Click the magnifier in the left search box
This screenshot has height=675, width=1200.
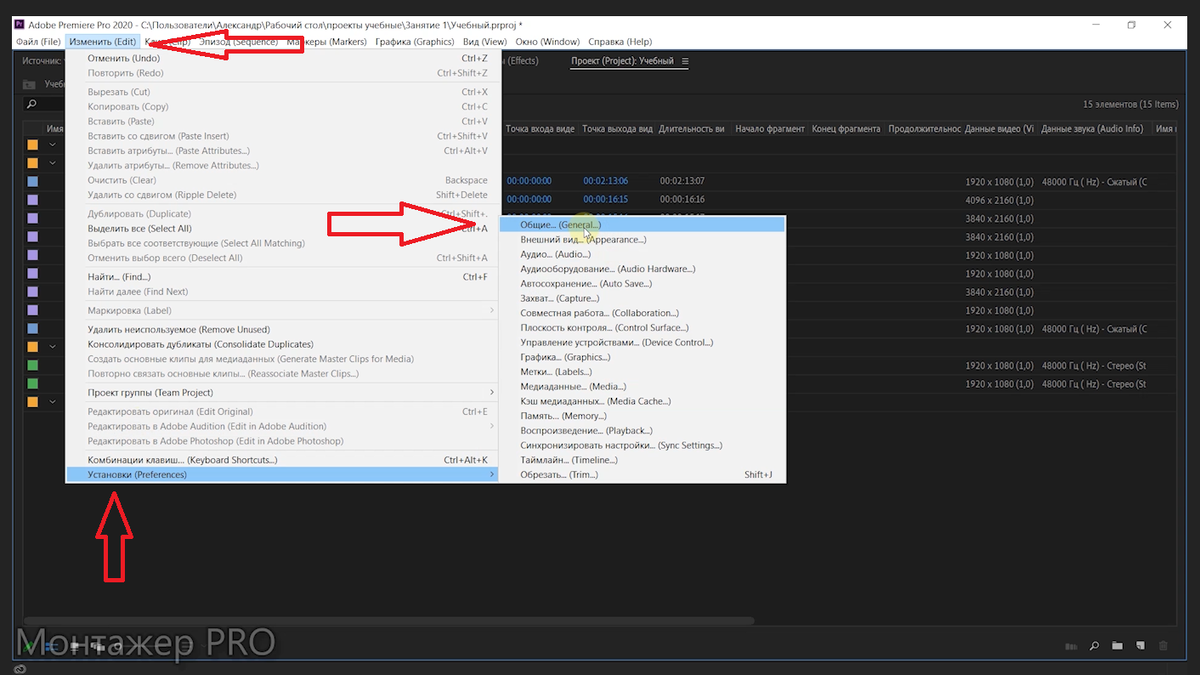(32, 103)
